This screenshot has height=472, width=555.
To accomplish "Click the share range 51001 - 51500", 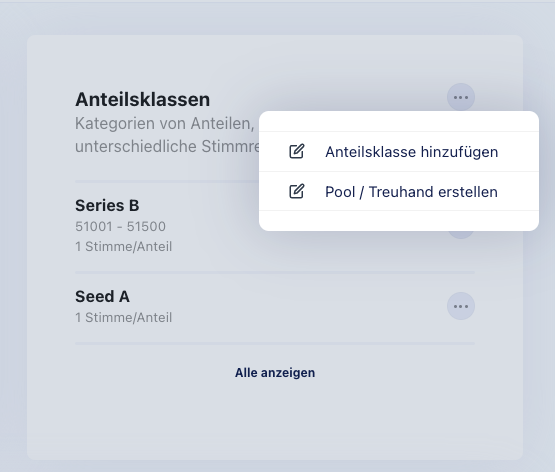I will (x=120, y=226).
